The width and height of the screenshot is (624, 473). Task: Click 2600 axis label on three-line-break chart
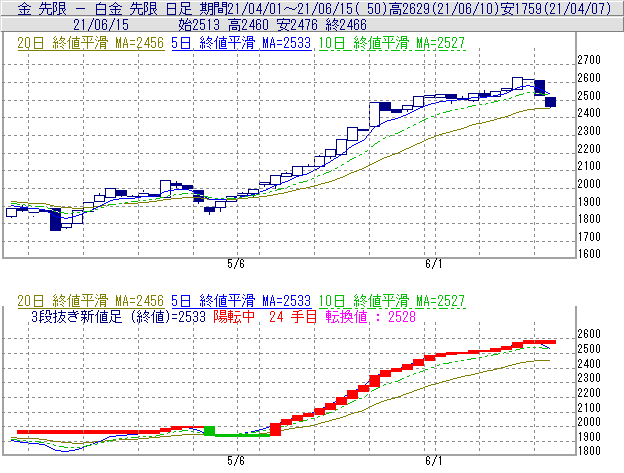coord(589,334)
